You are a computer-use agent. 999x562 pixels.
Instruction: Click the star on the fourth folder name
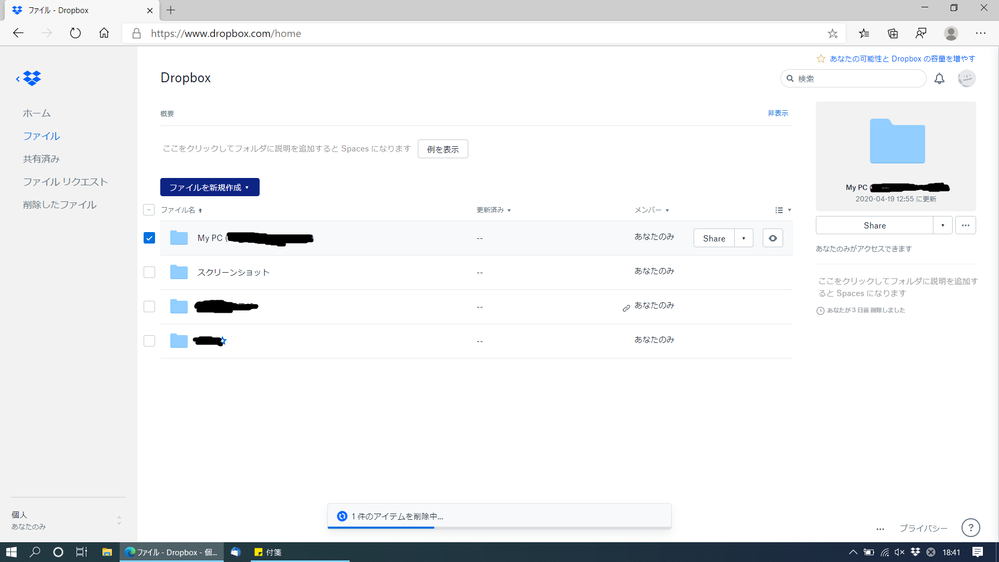[x=223, y=341]
